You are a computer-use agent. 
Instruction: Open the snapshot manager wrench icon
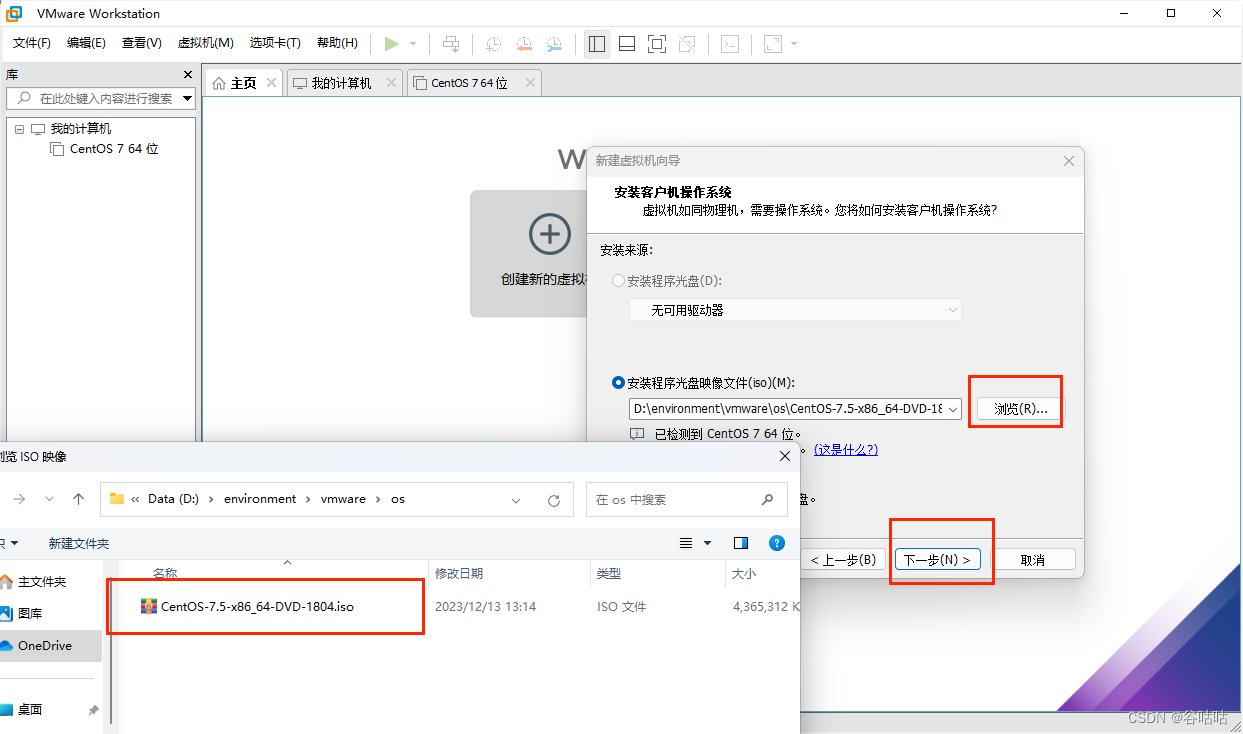554,44
